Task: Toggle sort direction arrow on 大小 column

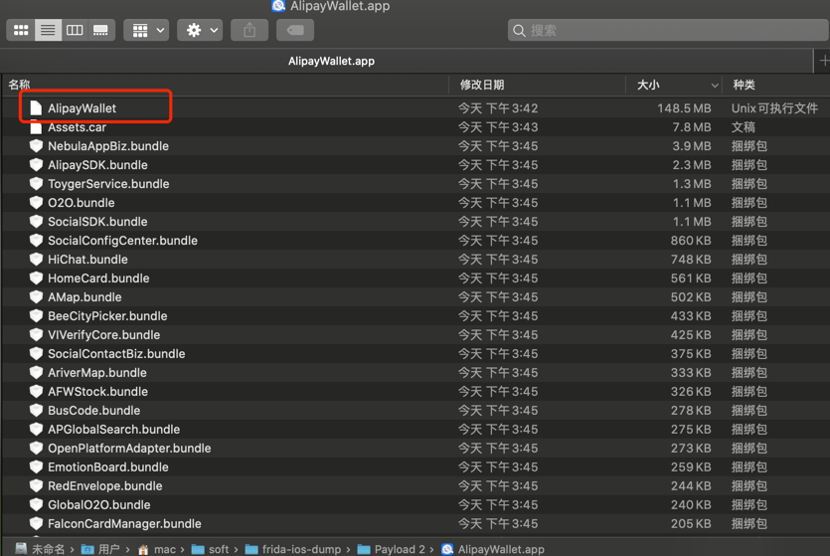Action: [715, 85]
